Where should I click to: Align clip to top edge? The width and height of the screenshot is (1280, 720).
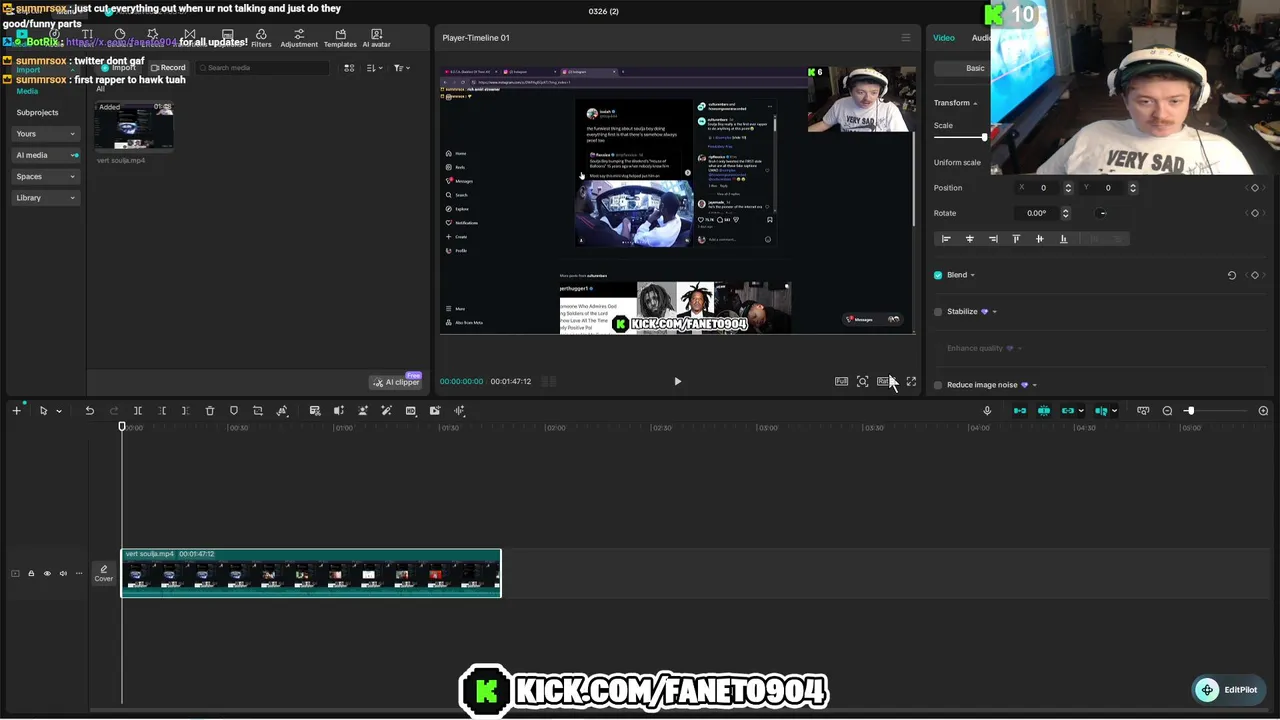click(1016, 239)
